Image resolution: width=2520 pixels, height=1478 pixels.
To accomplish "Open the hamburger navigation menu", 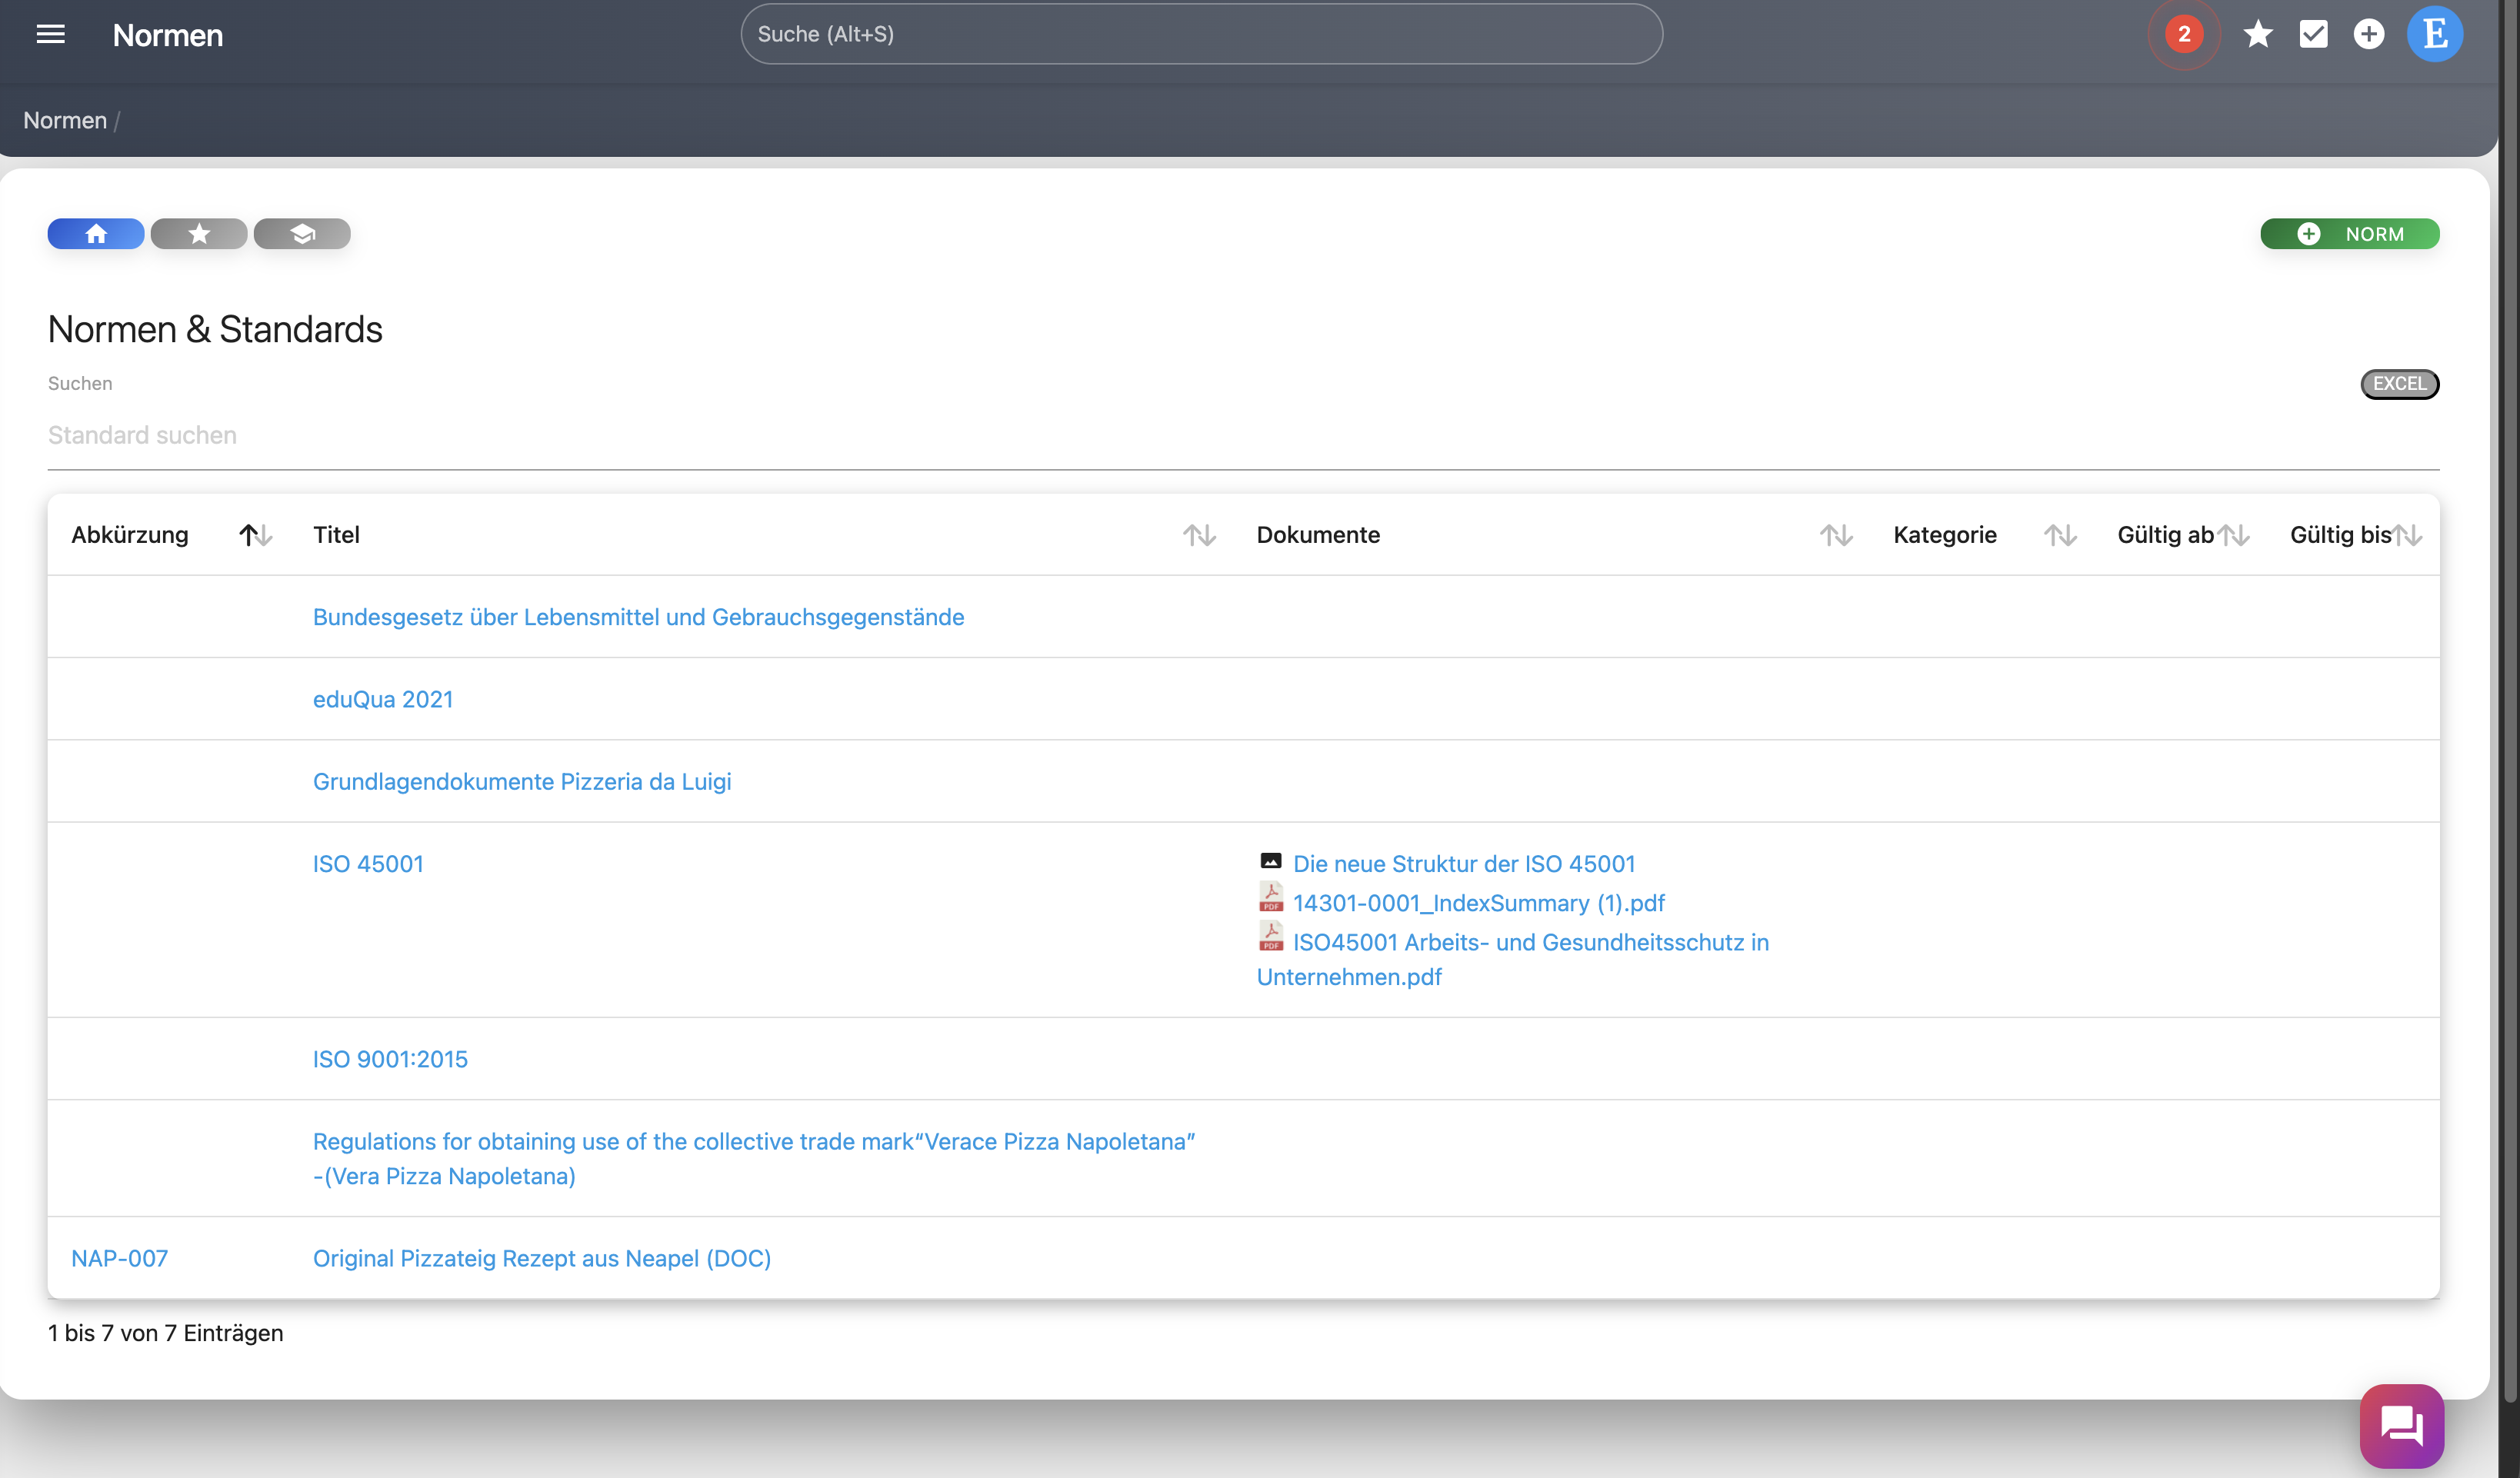I will (x=50, y=35).
